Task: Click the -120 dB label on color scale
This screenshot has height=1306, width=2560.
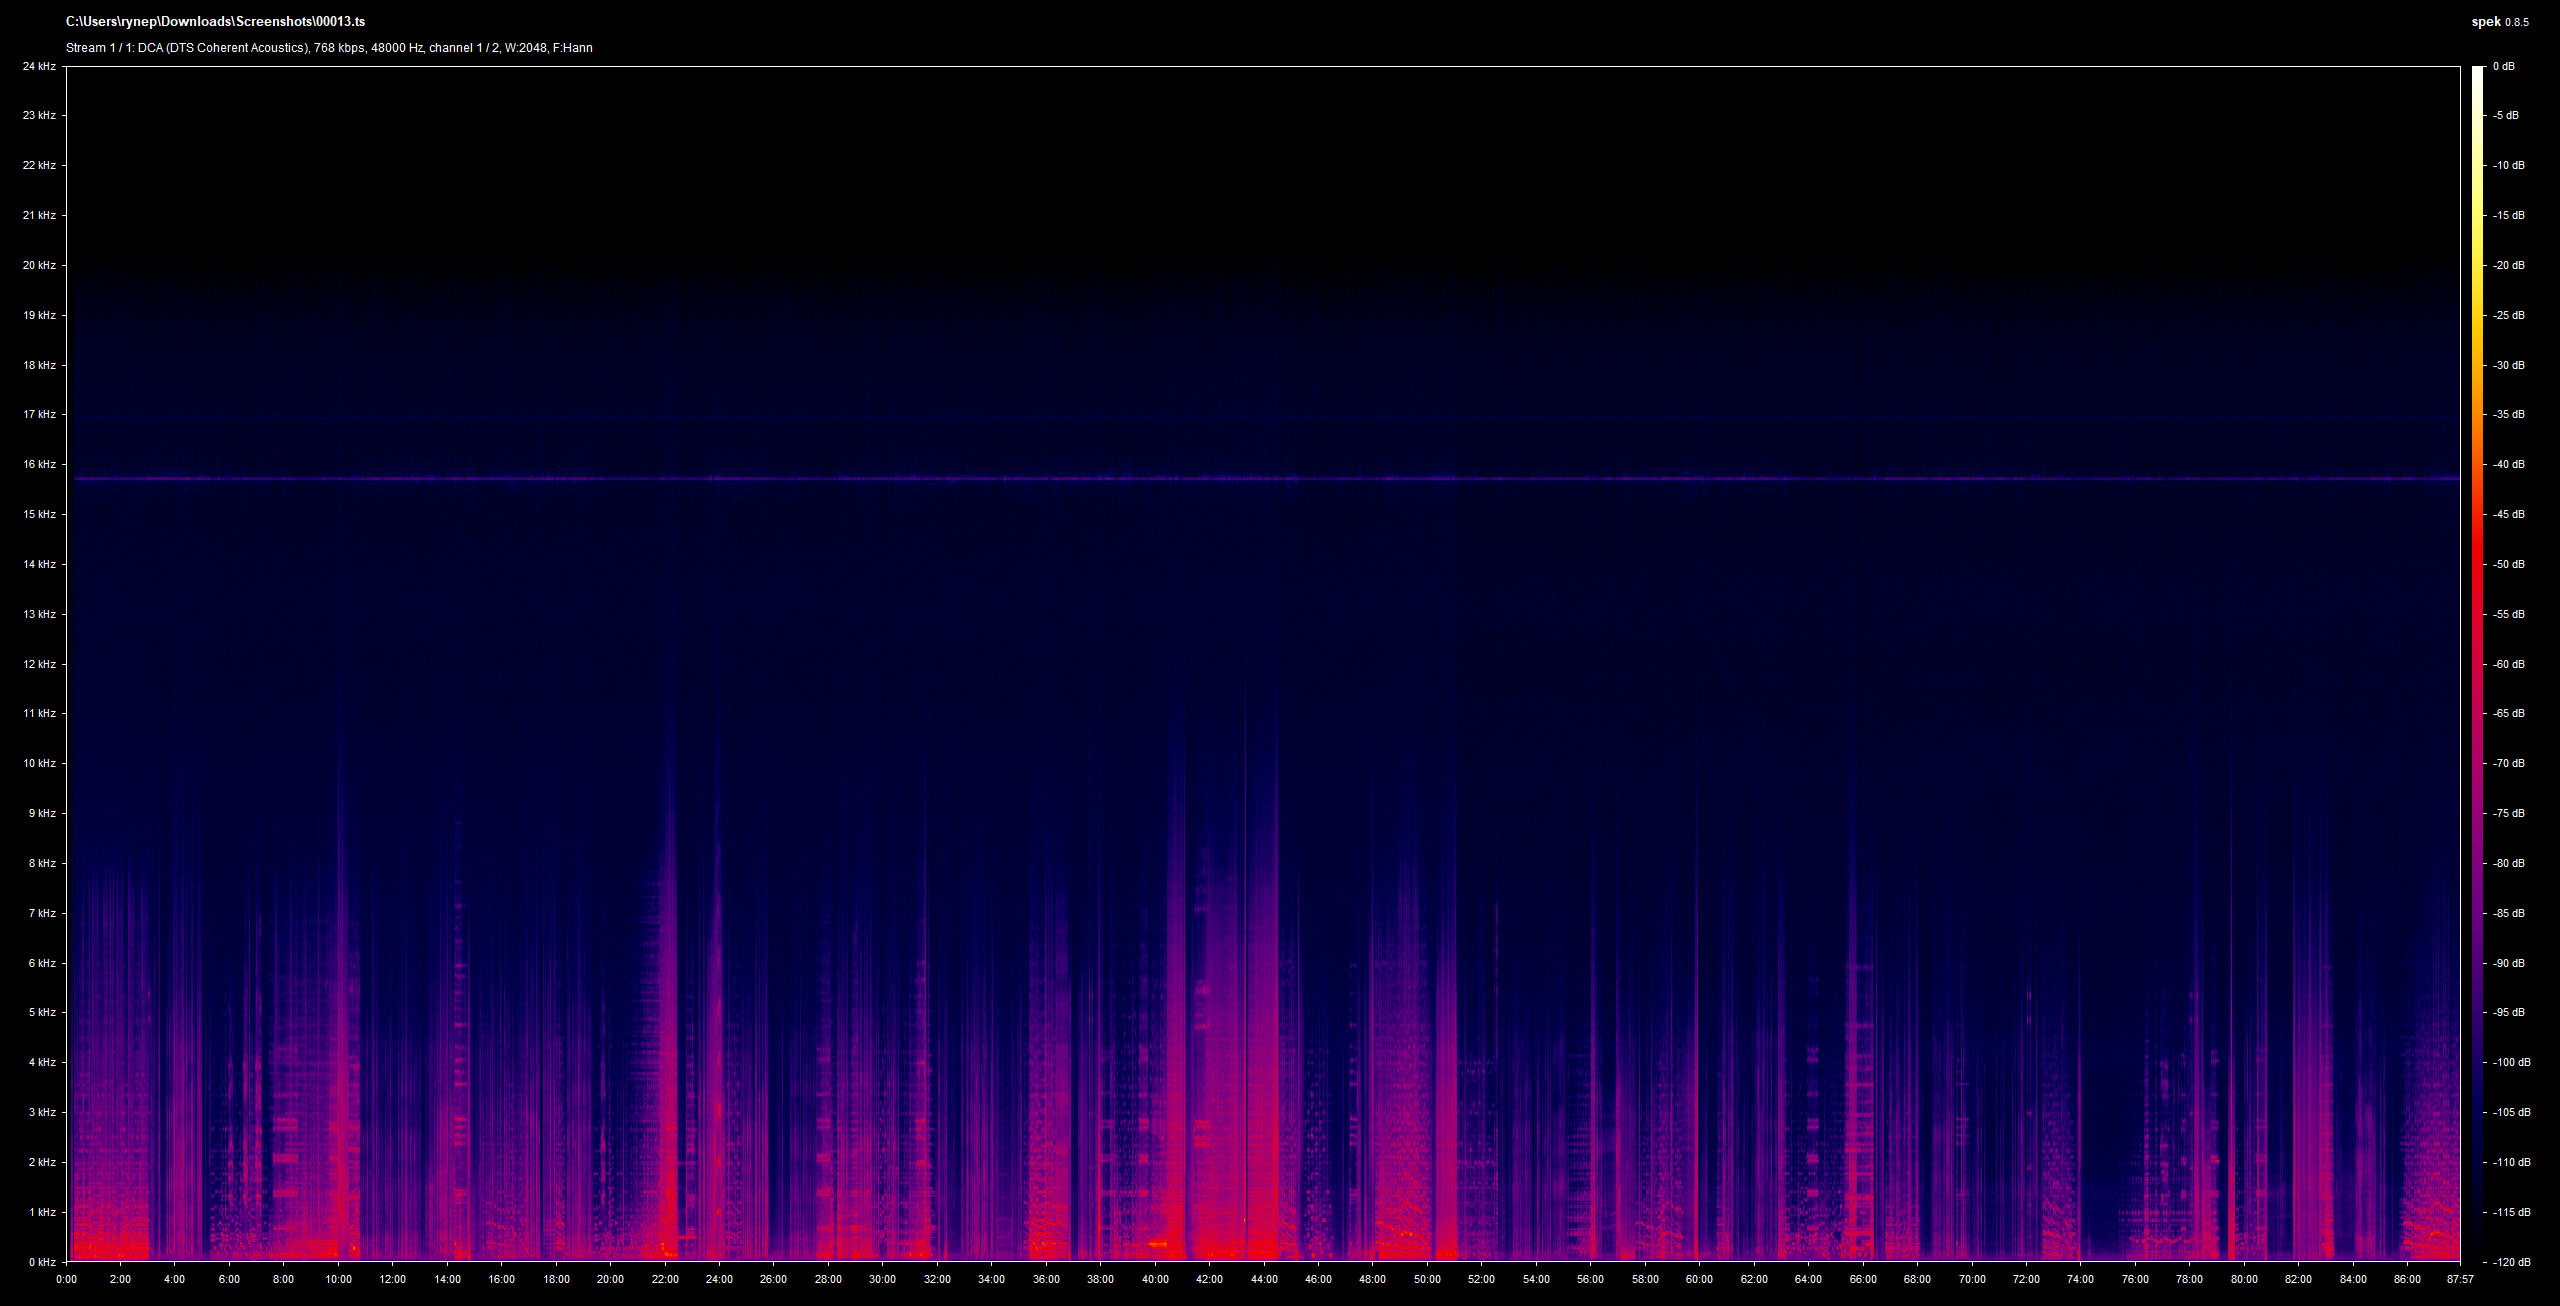Action: coord(2511,1262)
